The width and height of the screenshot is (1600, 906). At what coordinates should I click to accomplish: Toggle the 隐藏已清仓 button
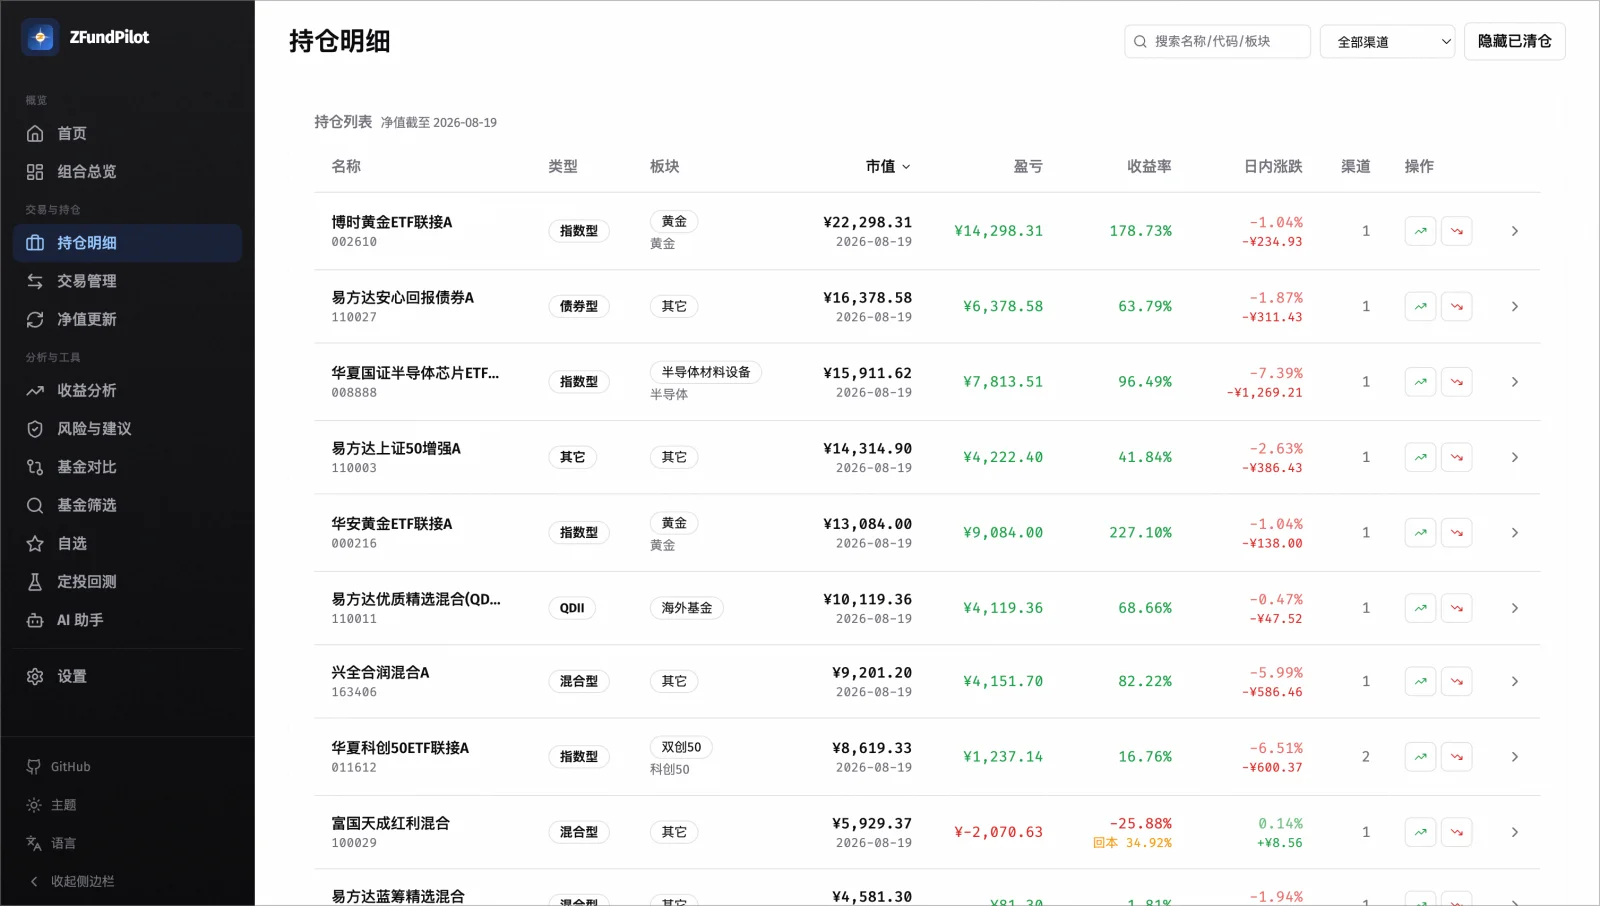1514,41
